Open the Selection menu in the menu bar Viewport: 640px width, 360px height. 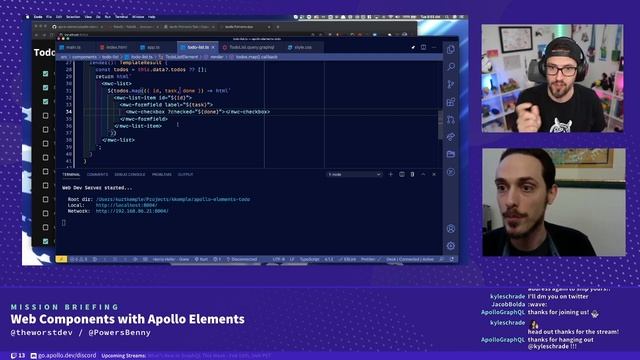pos(73,17)
